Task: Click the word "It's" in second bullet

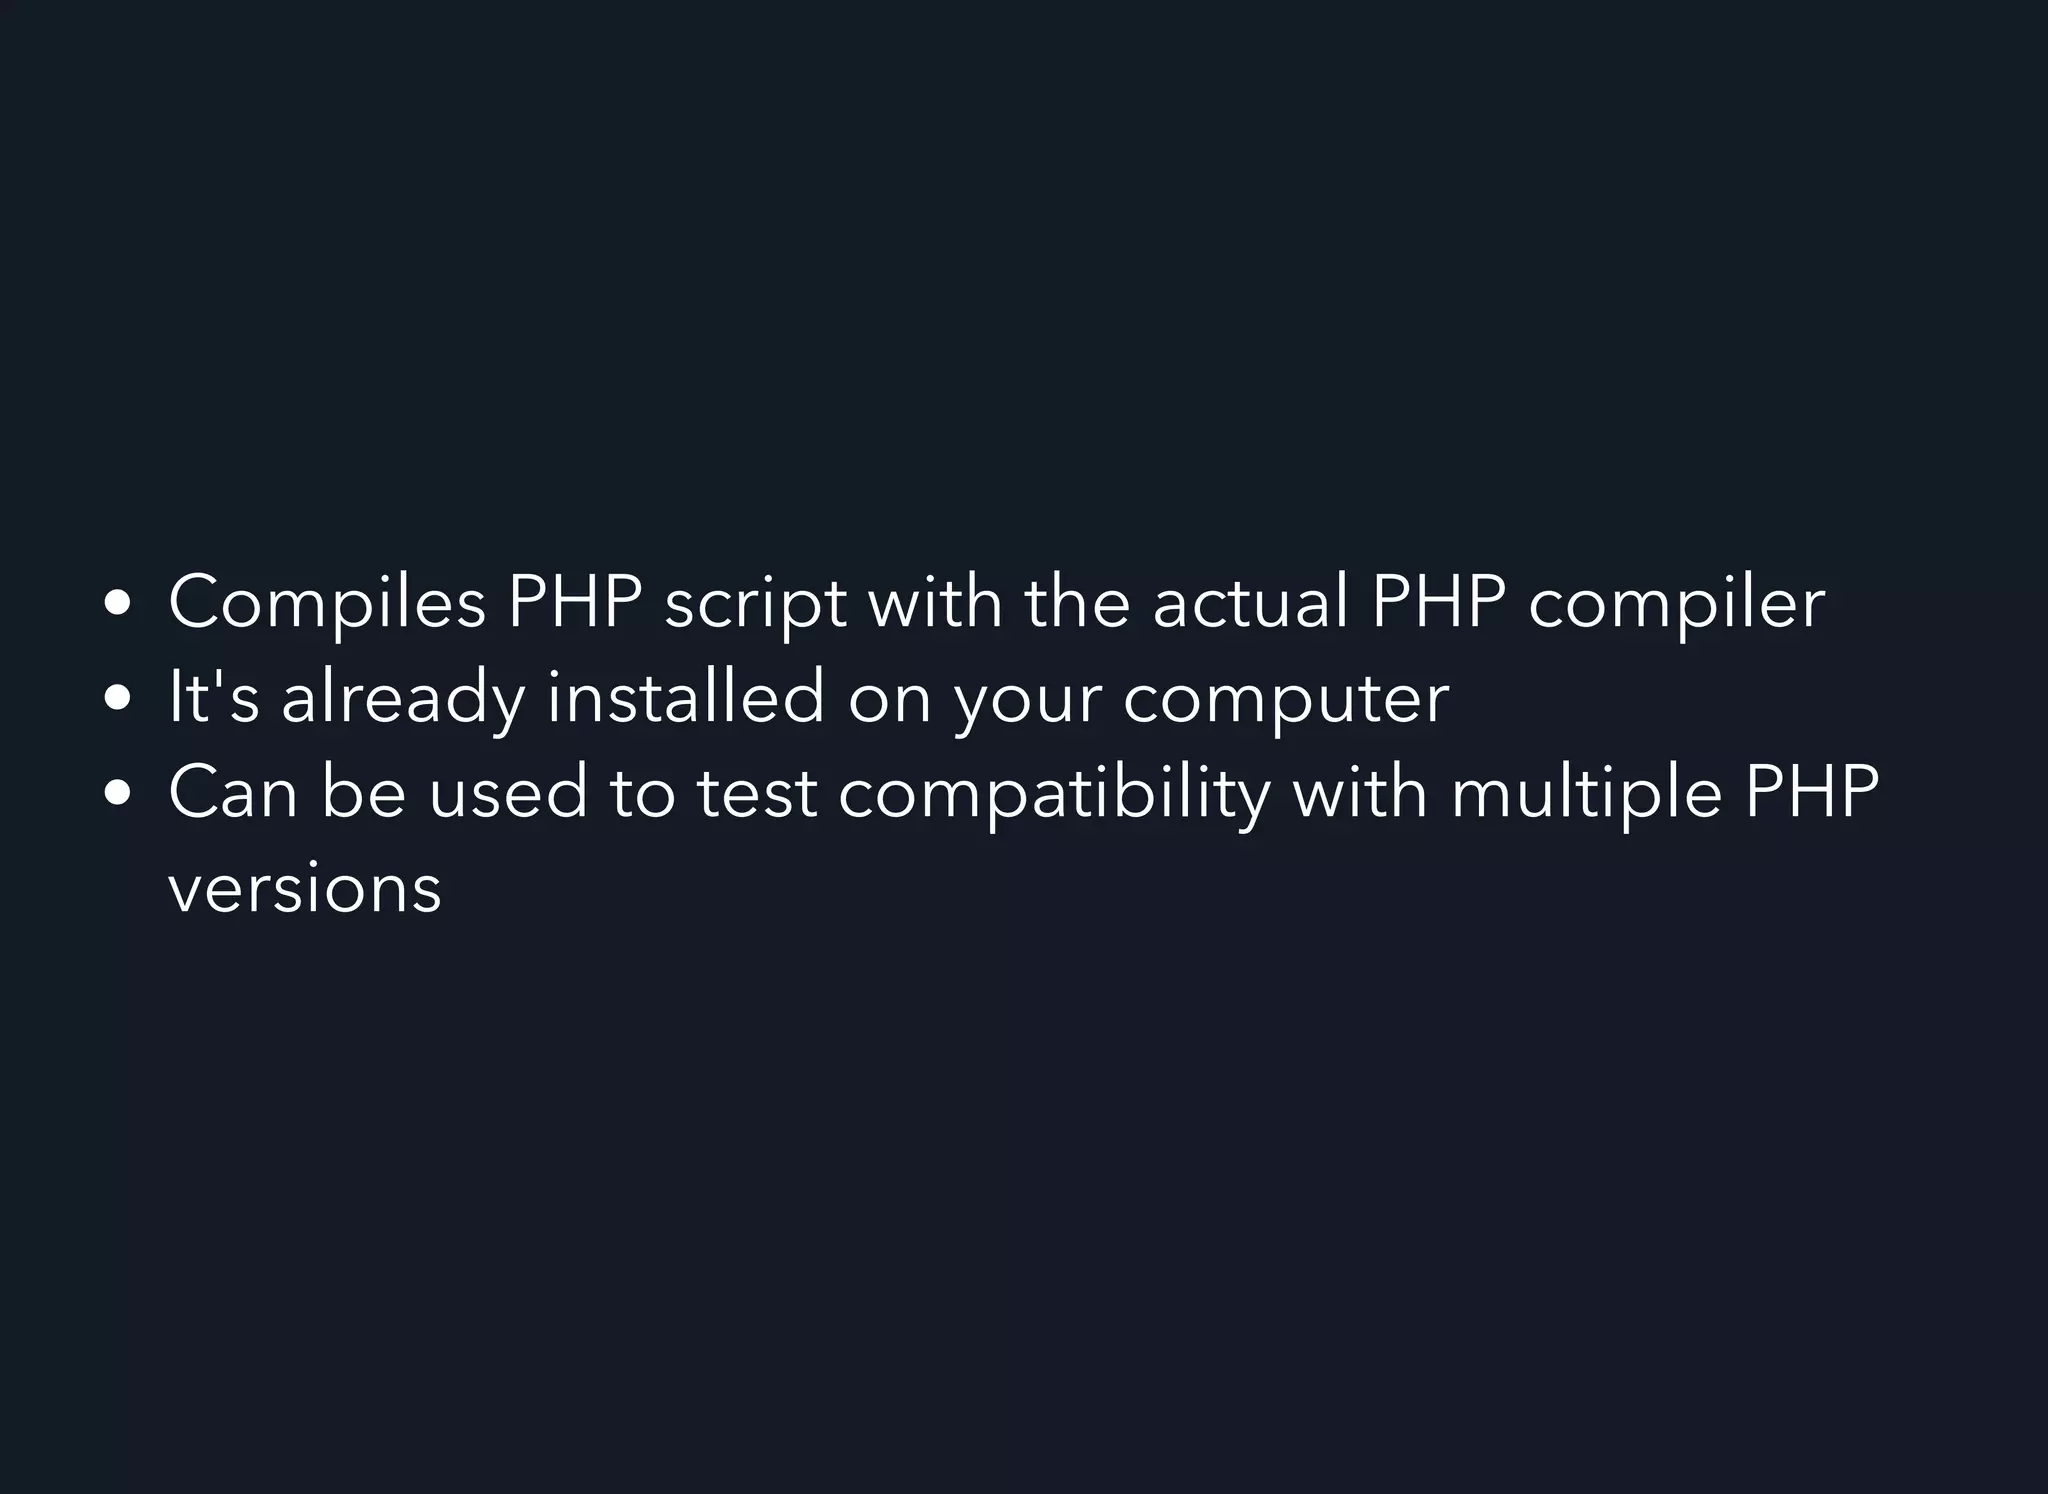Action: click(214, 697)
